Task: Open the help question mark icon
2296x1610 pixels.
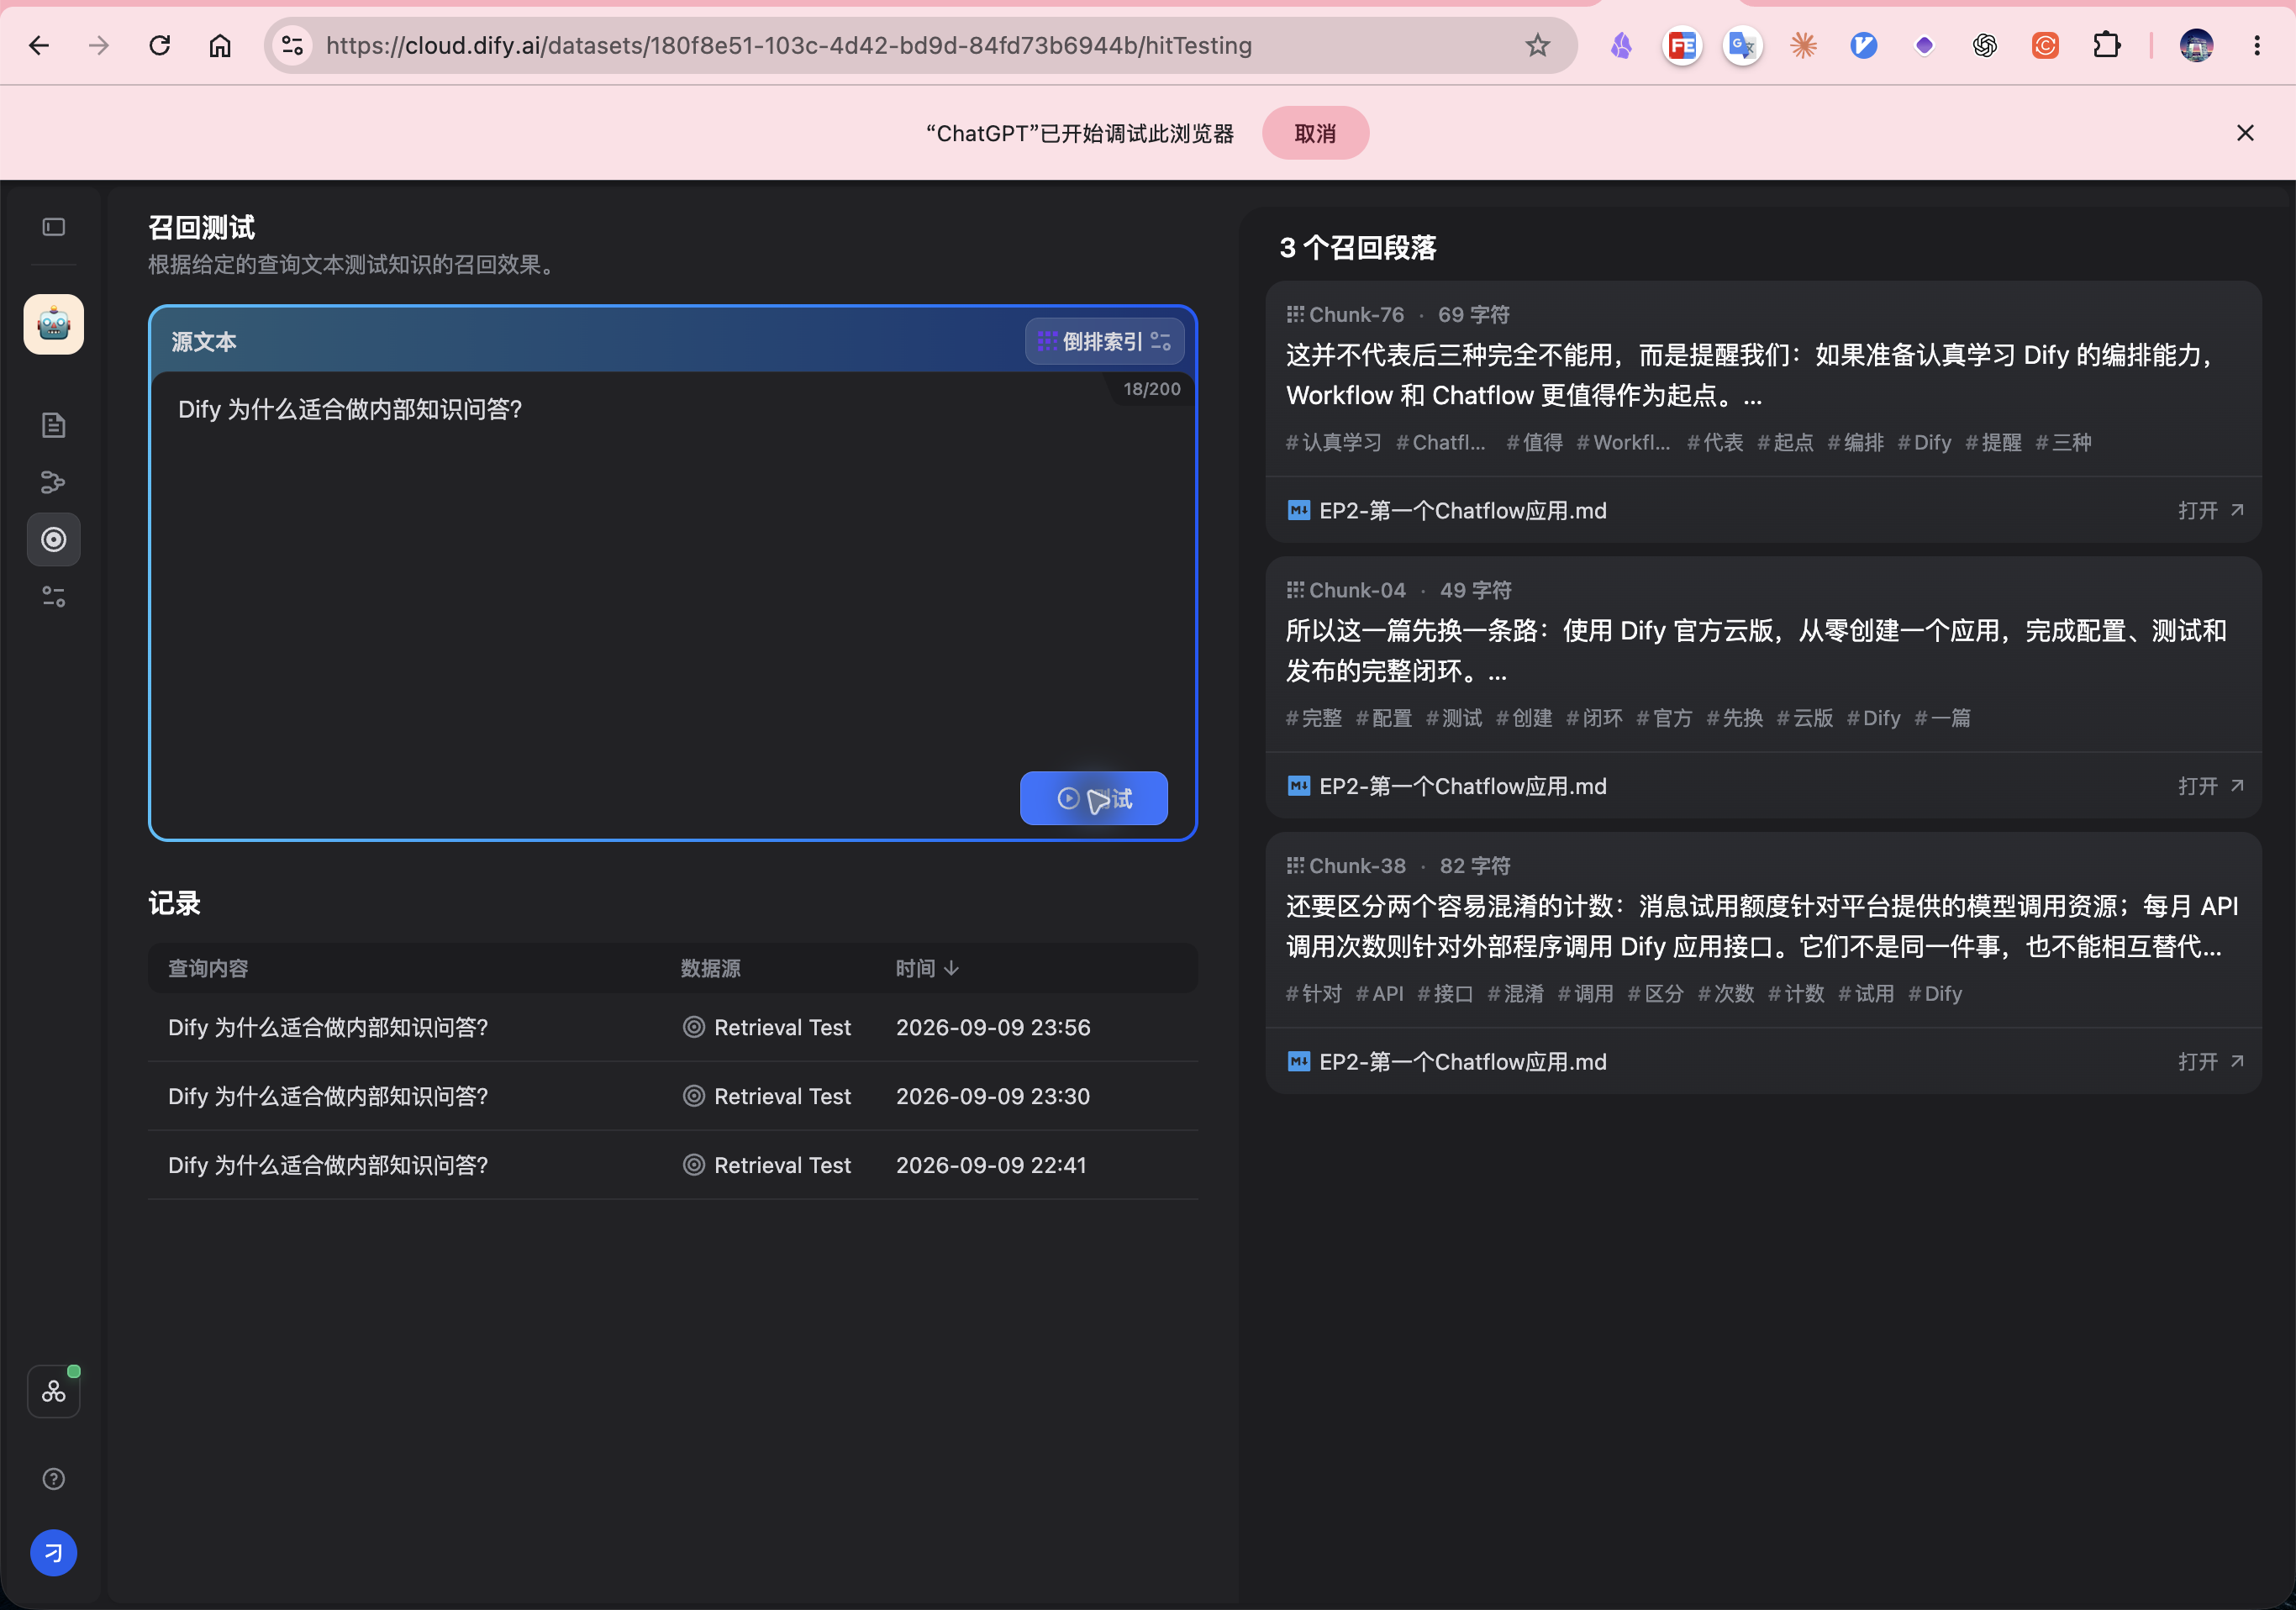Action: [54, 1479]
